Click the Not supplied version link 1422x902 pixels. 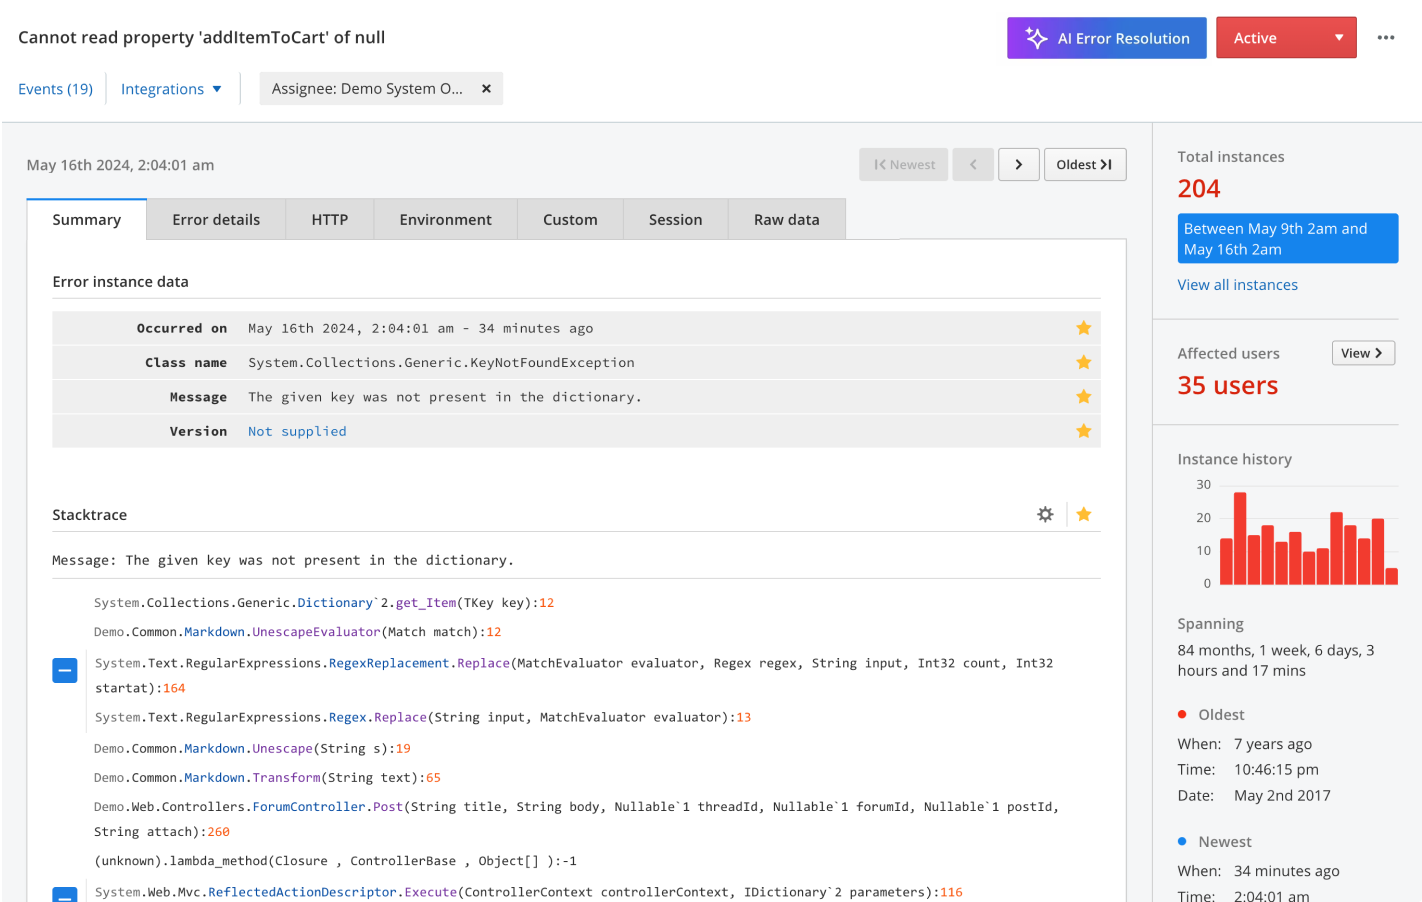(x=296, y=430)
